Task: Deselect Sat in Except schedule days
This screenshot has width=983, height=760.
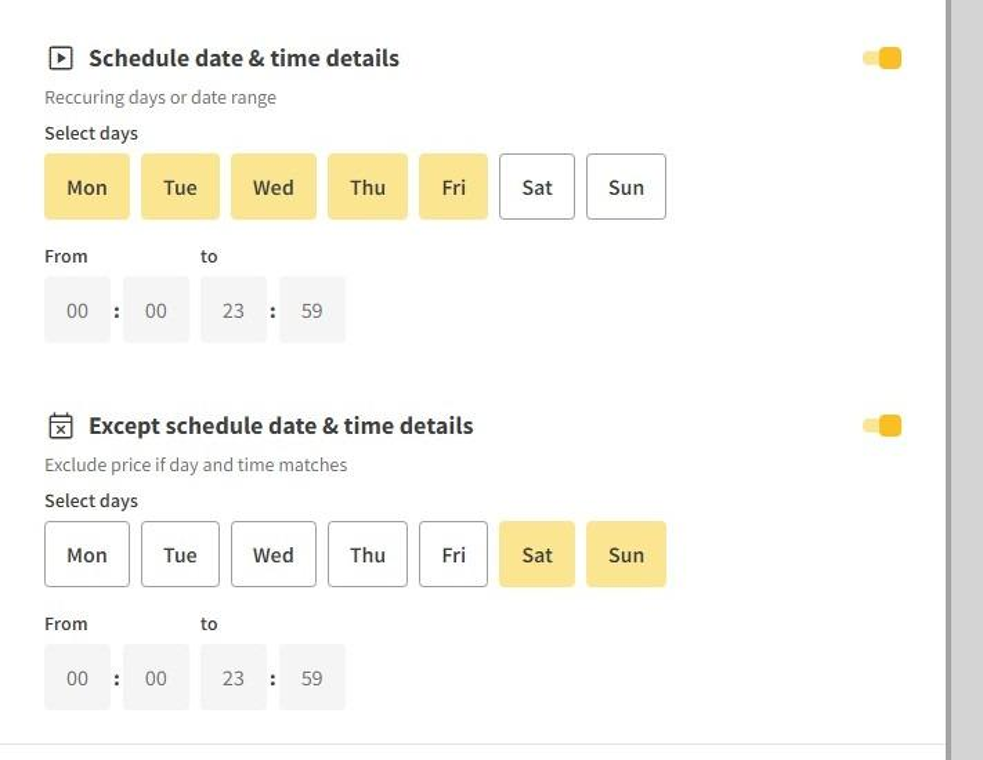Action: point(537,554)
